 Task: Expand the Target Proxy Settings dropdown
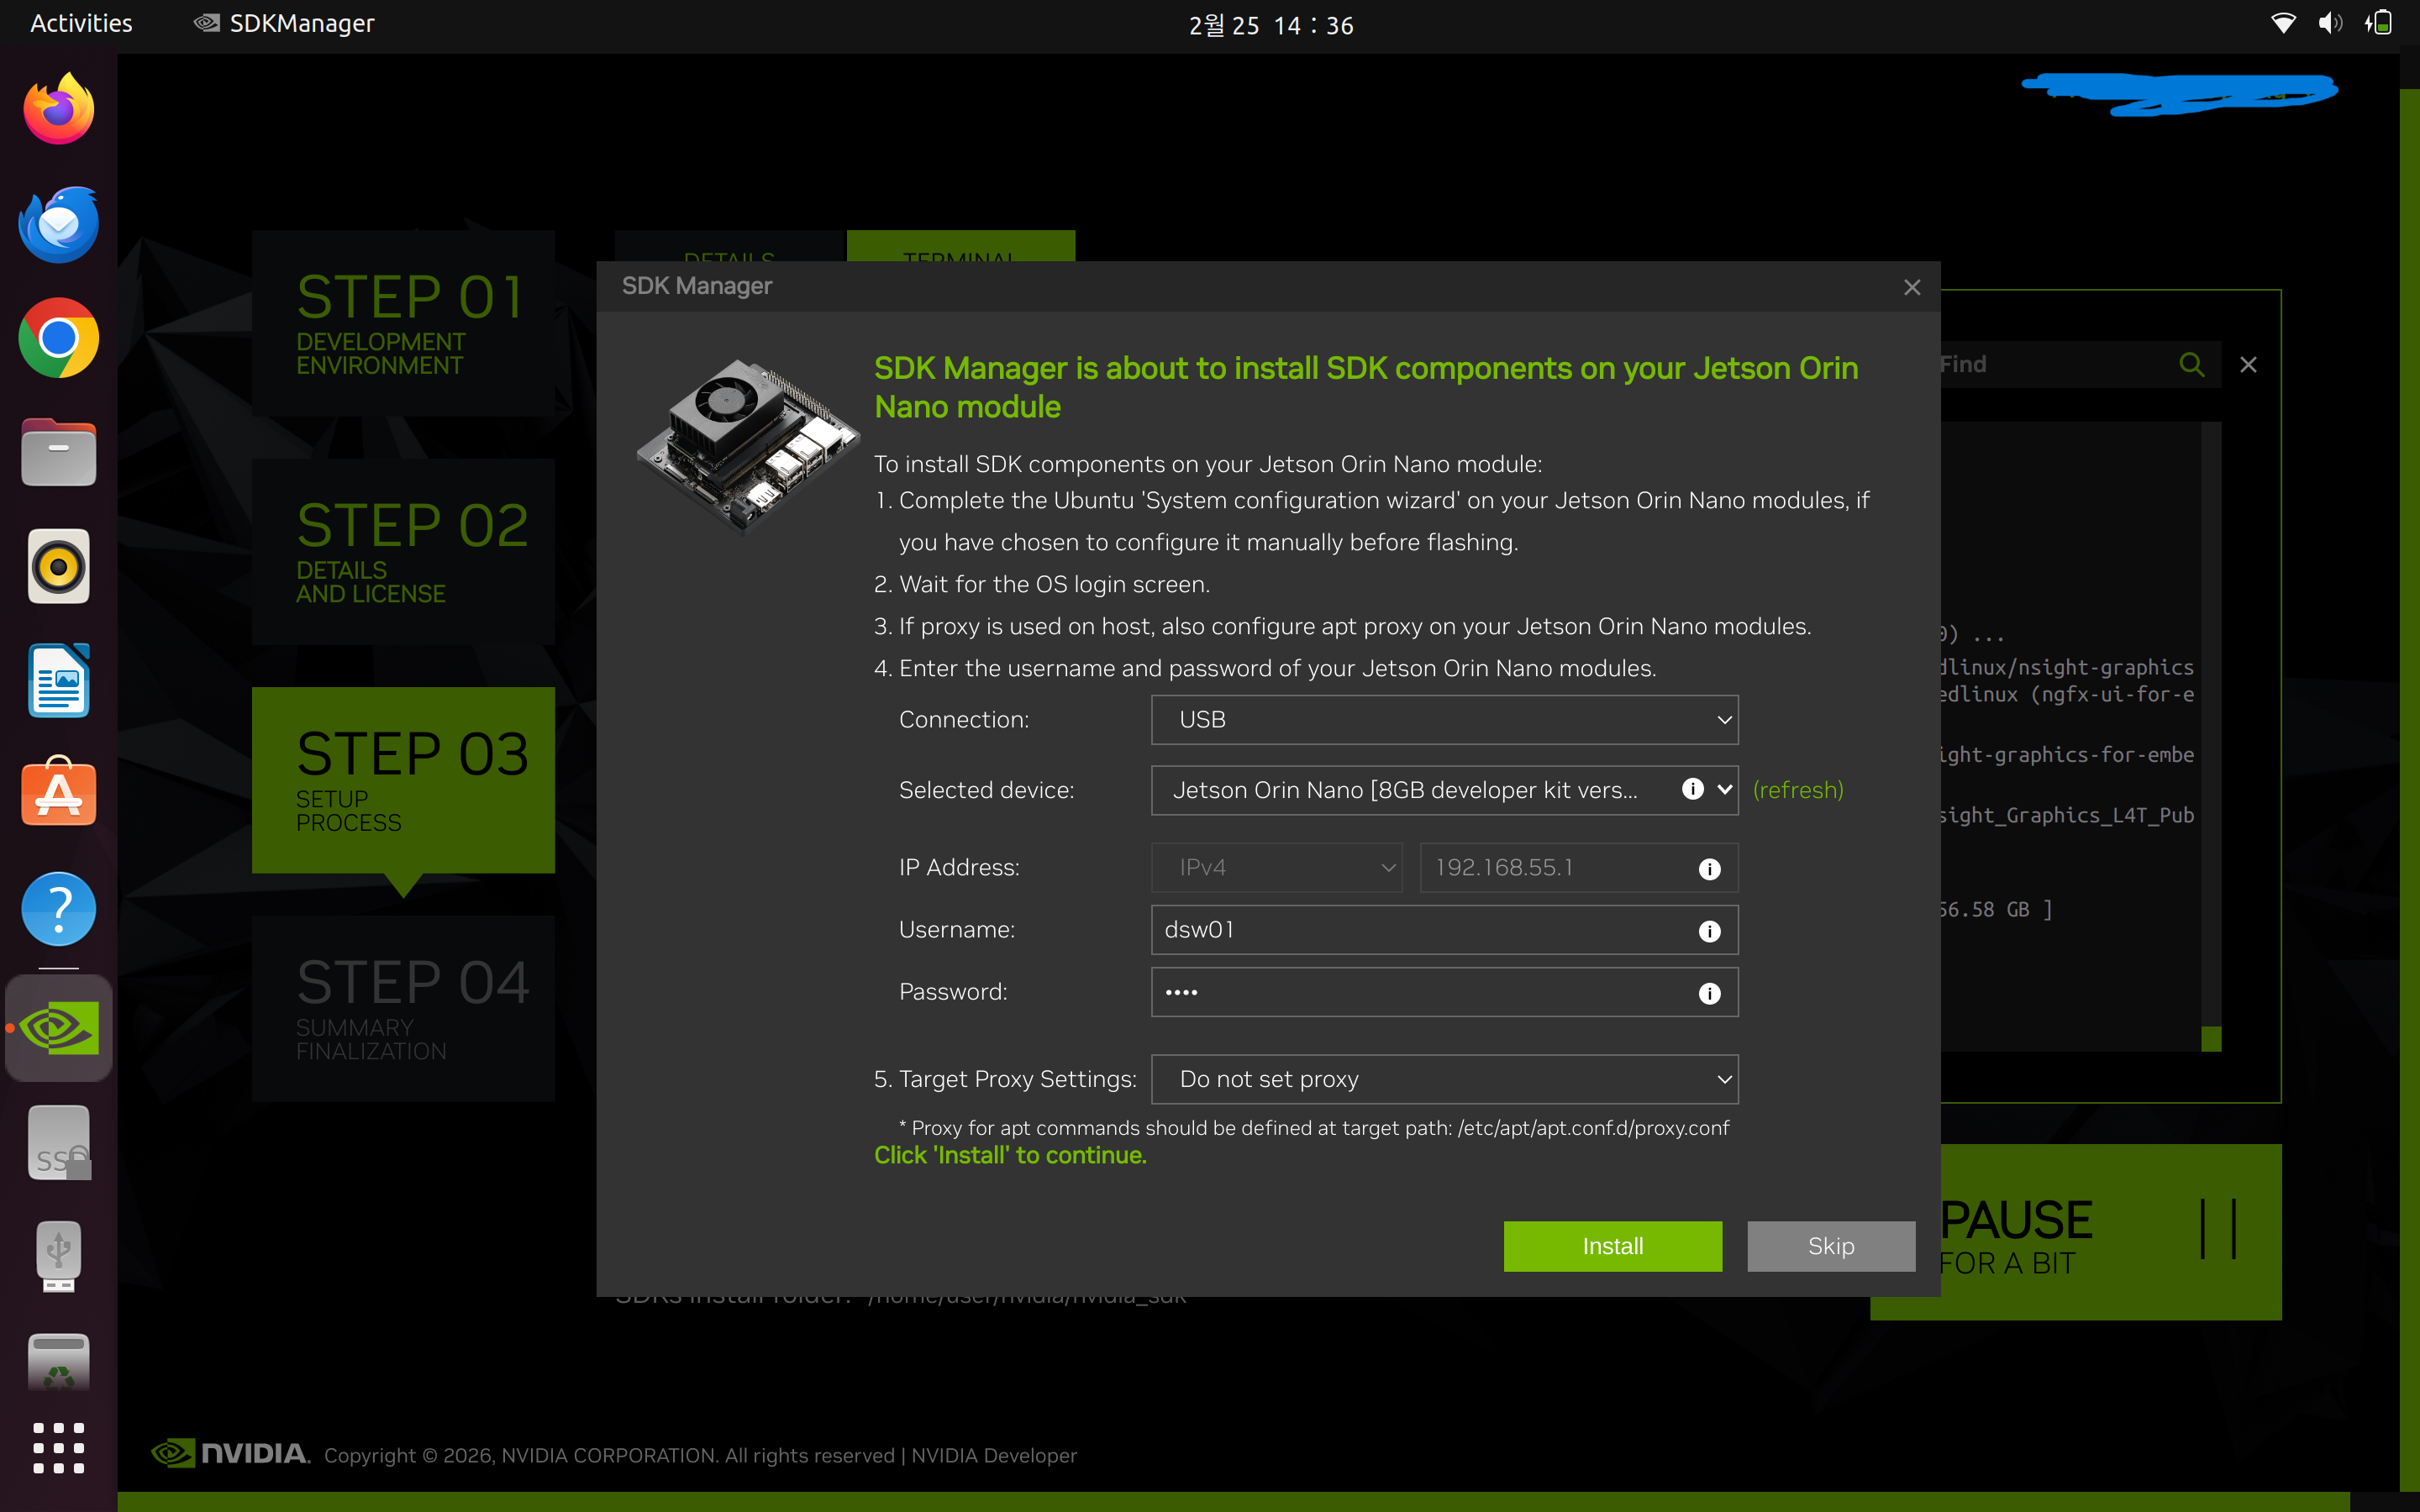(x=1444, y=1079)
